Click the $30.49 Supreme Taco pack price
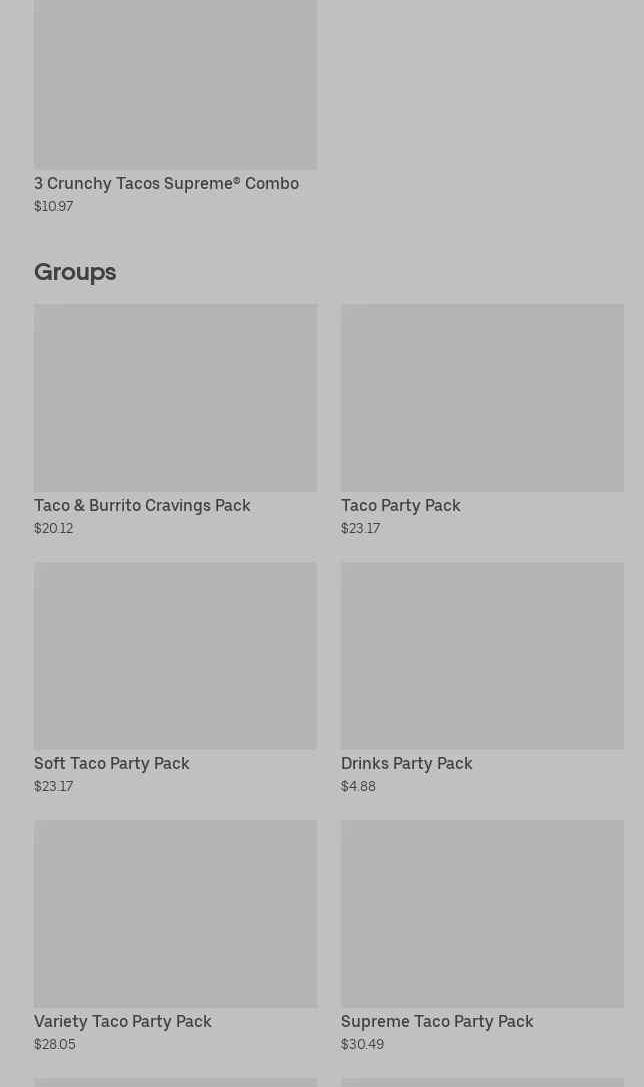Screen dimensions: 644x1087 (x=363, y=1044)
